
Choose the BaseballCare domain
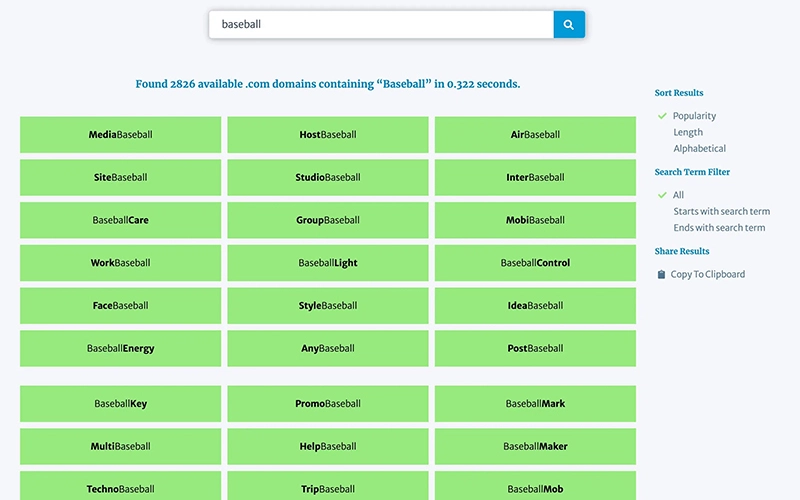(120, 220)
